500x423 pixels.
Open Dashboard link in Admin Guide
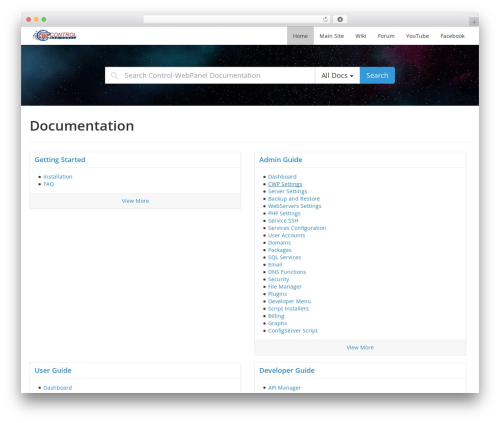coord(282,177)
